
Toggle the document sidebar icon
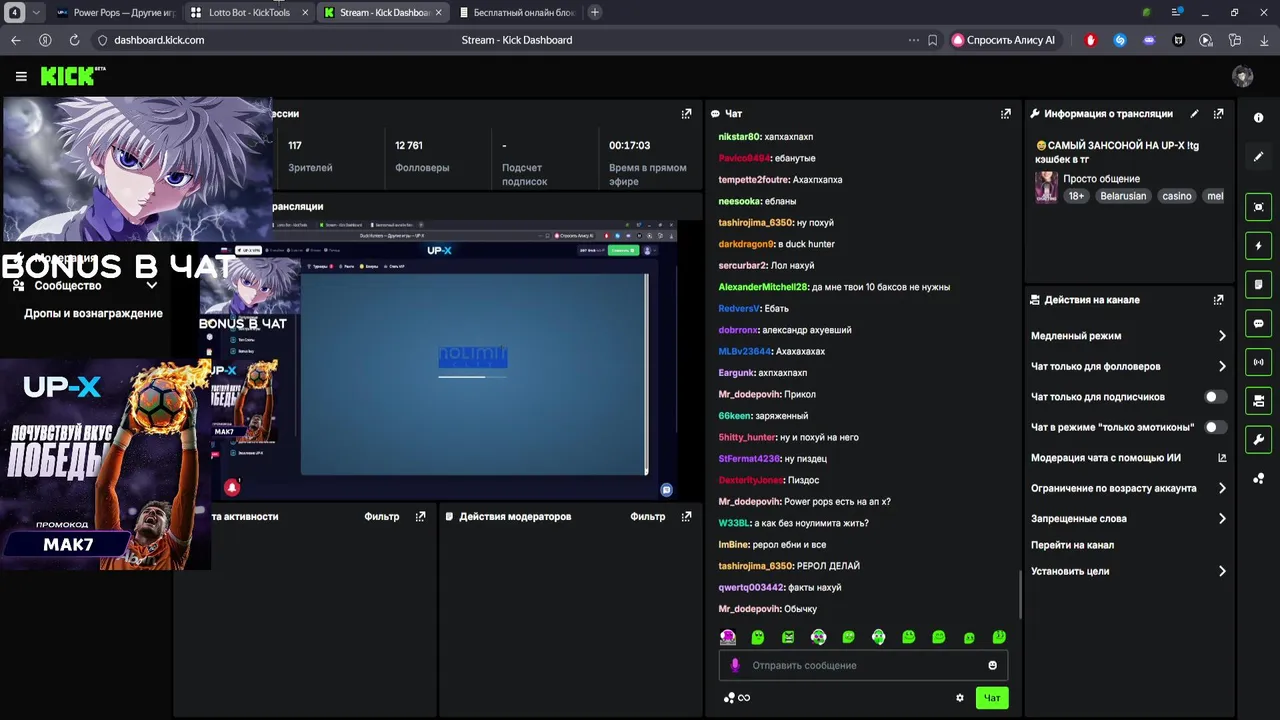coord(1258,285)
